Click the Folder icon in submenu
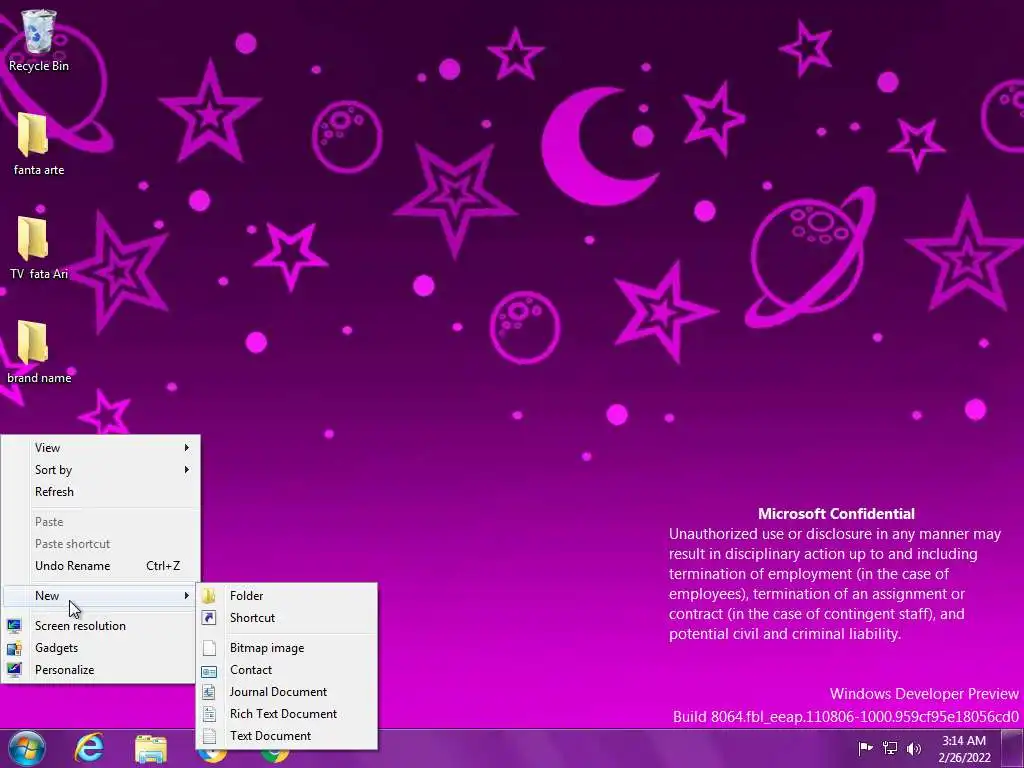Screen dimensions: 1024x768 [209, 596]
